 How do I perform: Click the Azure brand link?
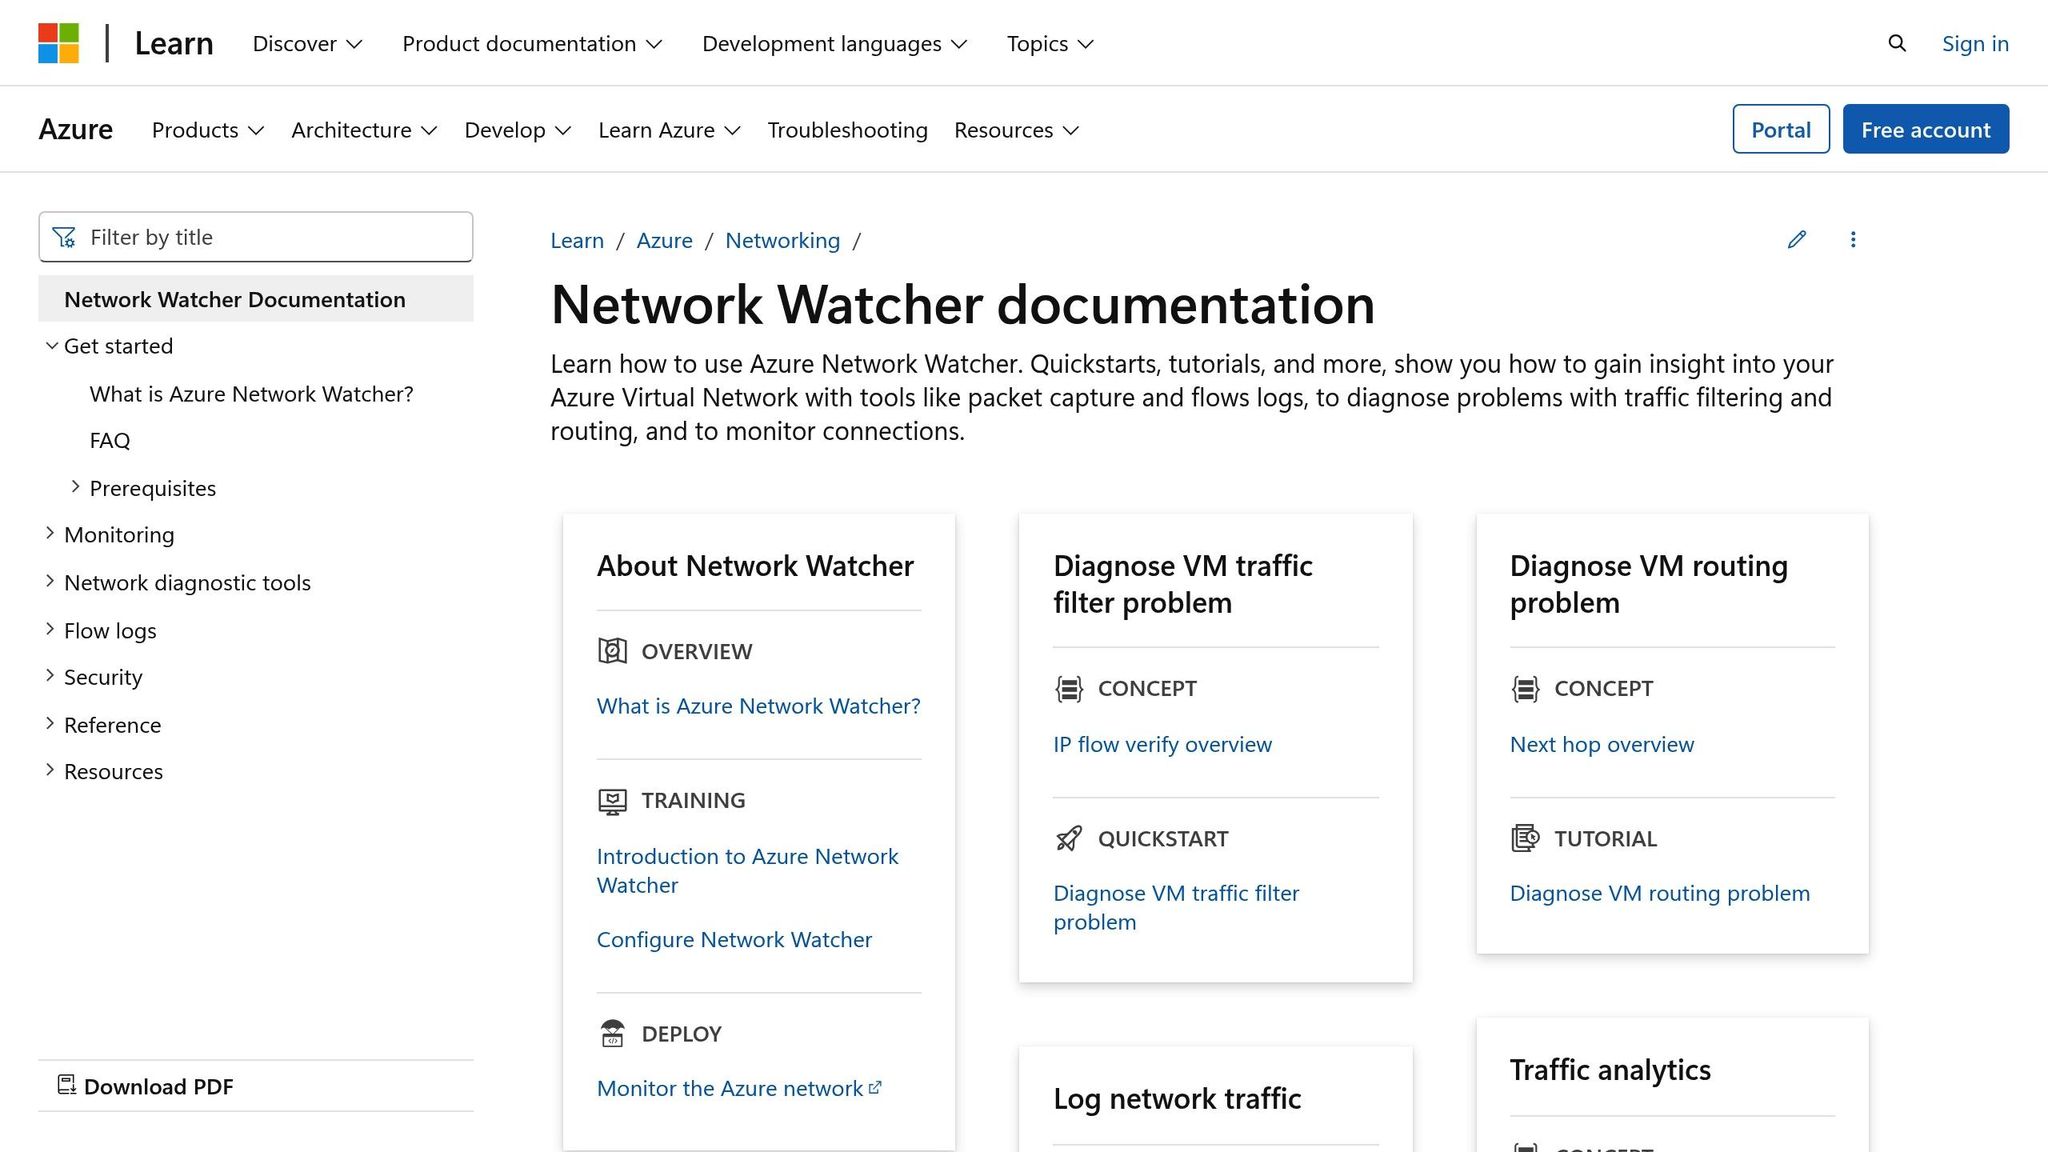point(76,129)
